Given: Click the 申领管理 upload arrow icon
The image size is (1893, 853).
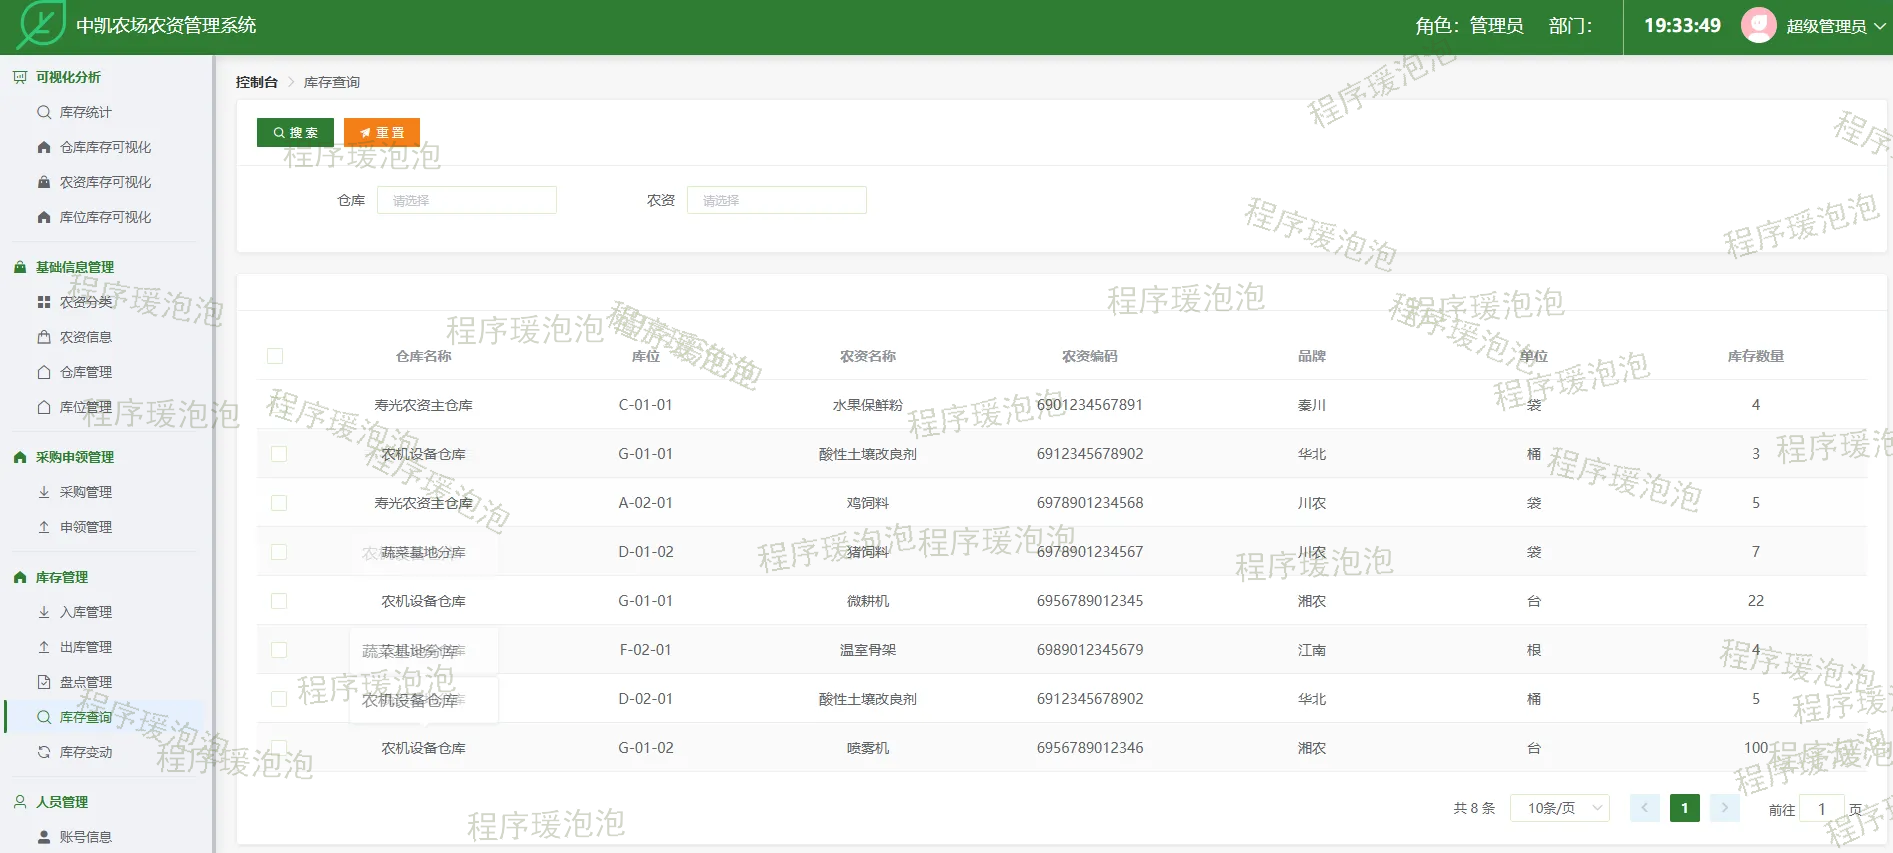Looking at the screenshot, I should pyautogui.click(x=44, y=527).
